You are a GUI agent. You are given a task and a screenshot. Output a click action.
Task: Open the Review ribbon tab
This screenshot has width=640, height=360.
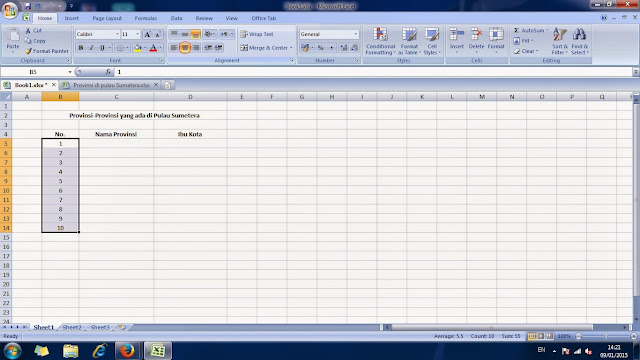[x=204, y=18]
